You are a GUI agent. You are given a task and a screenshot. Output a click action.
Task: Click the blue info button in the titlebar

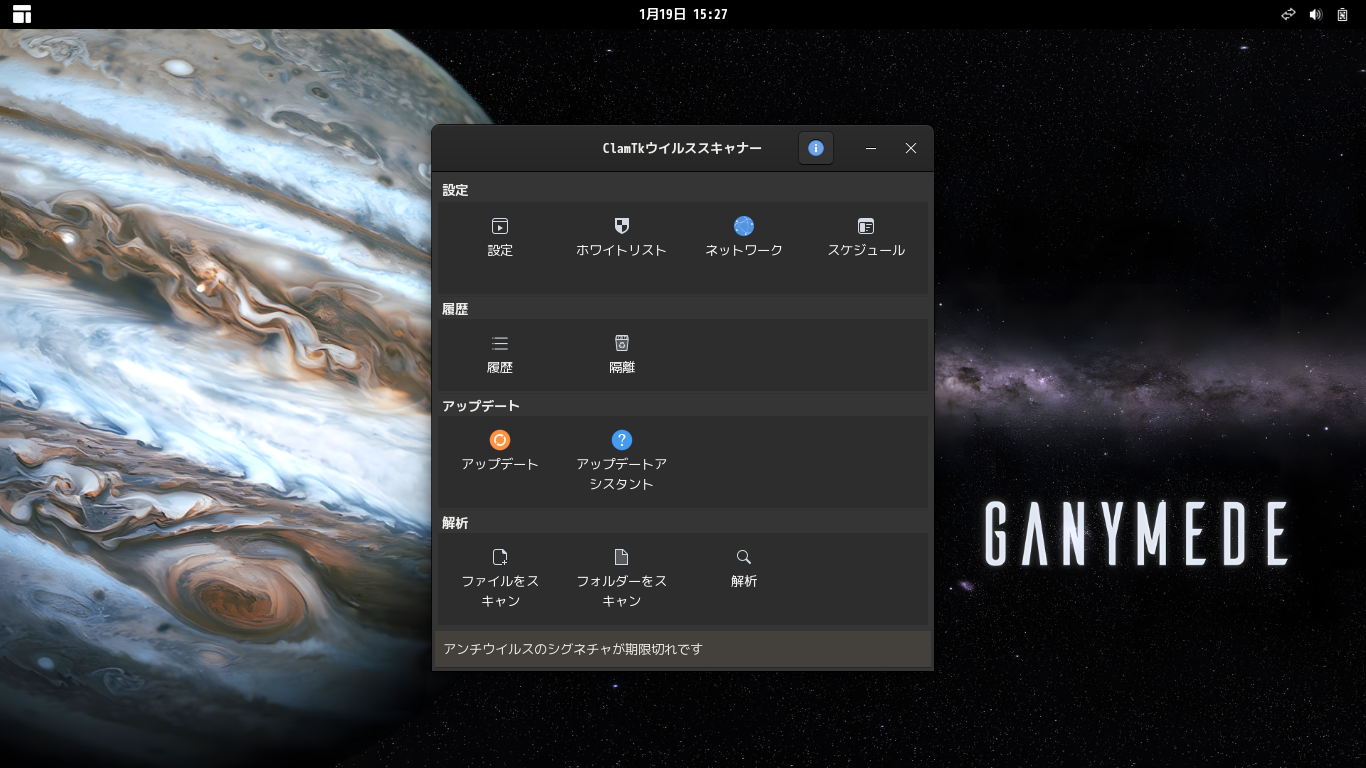815,148
